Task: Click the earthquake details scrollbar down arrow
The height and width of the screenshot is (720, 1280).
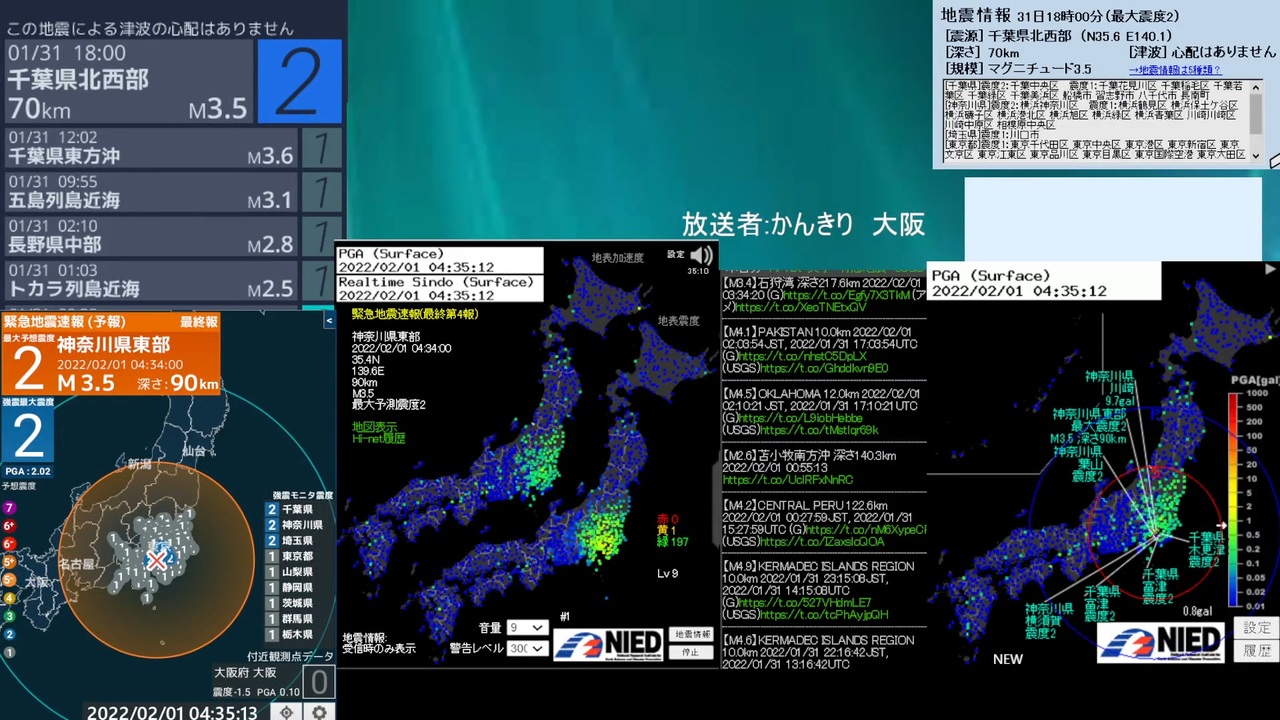Action: coord(1255,156)
